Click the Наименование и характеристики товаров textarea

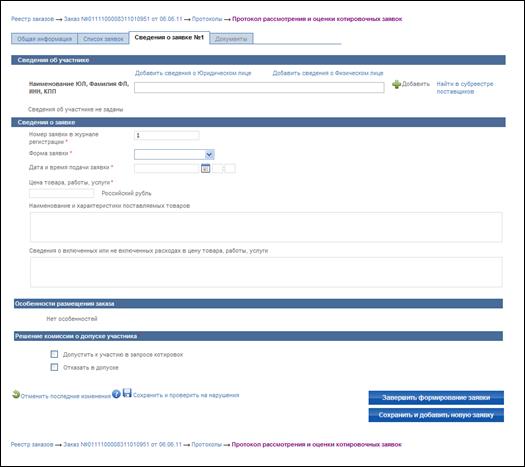266,227
